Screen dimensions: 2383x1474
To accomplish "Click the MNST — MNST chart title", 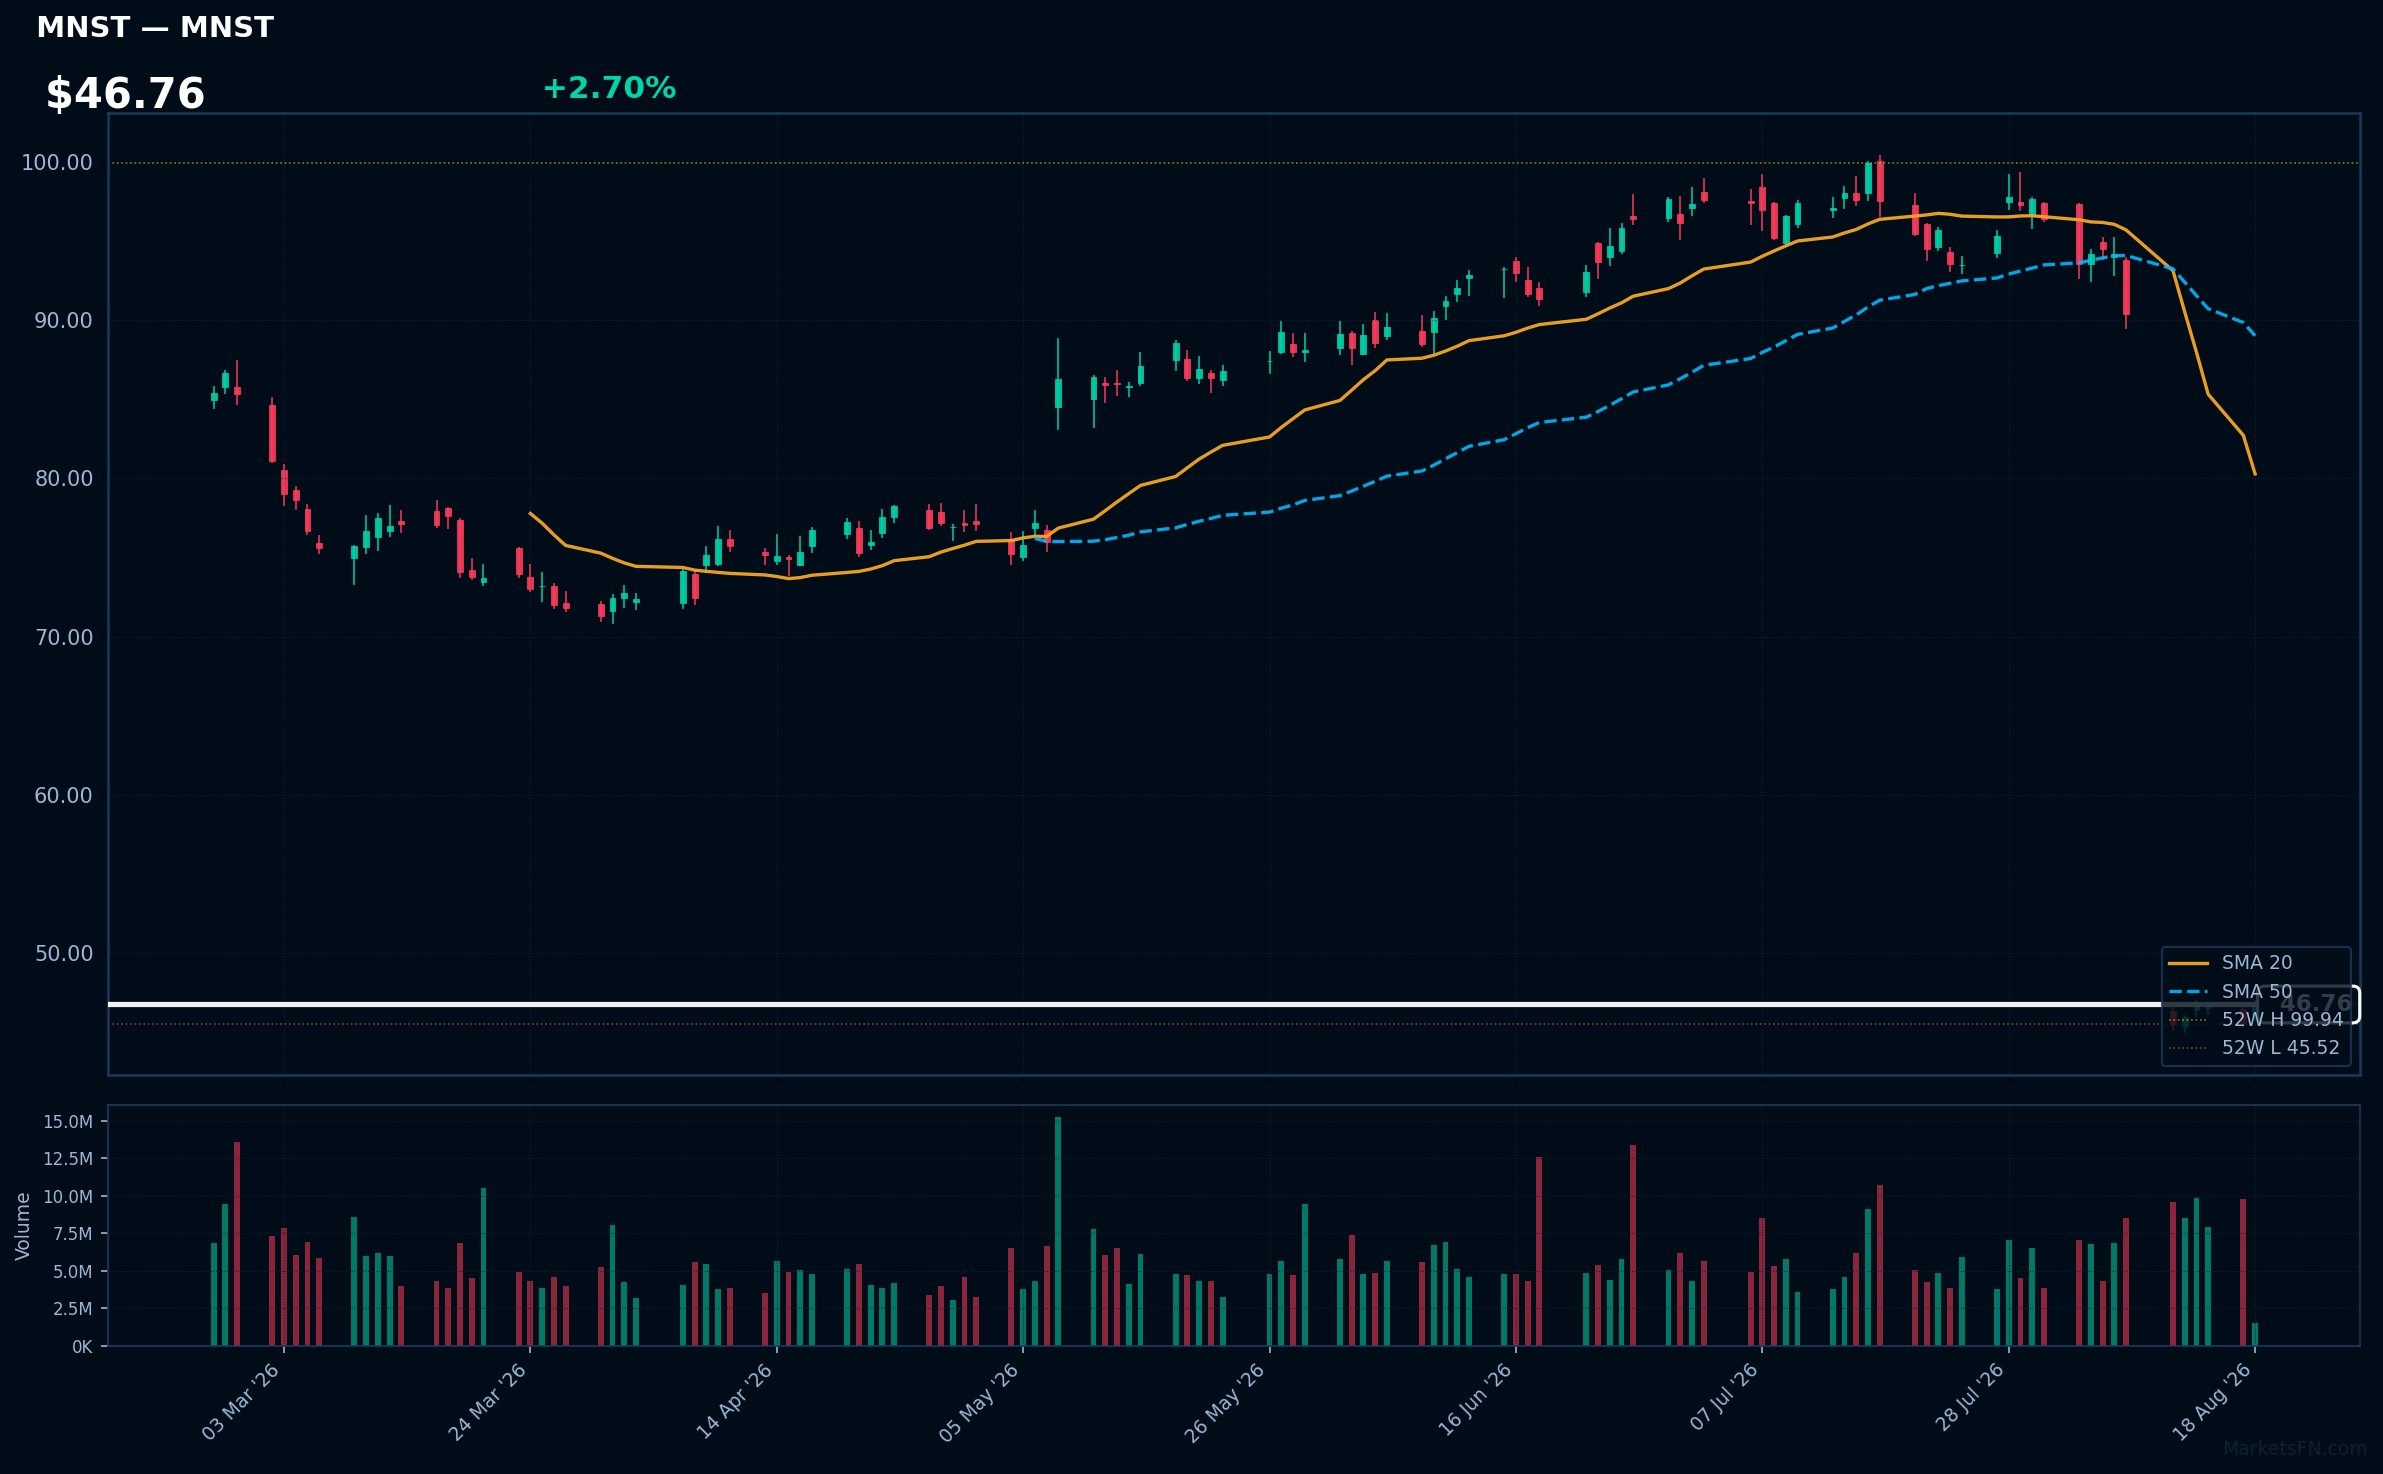I will 155,28.
